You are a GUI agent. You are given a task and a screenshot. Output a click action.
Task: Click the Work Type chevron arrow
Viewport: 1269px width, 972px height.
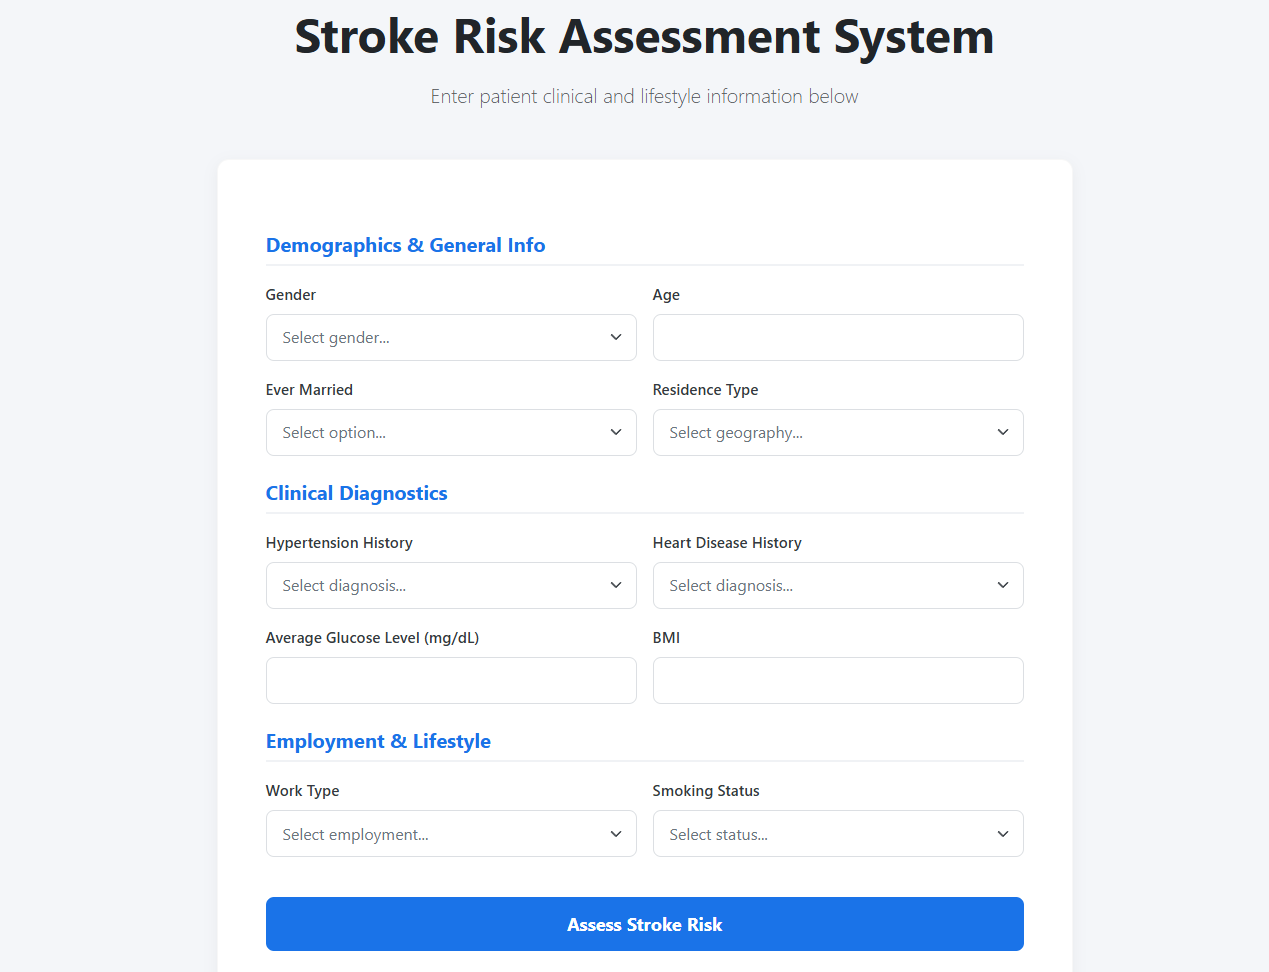click(616, 834)
